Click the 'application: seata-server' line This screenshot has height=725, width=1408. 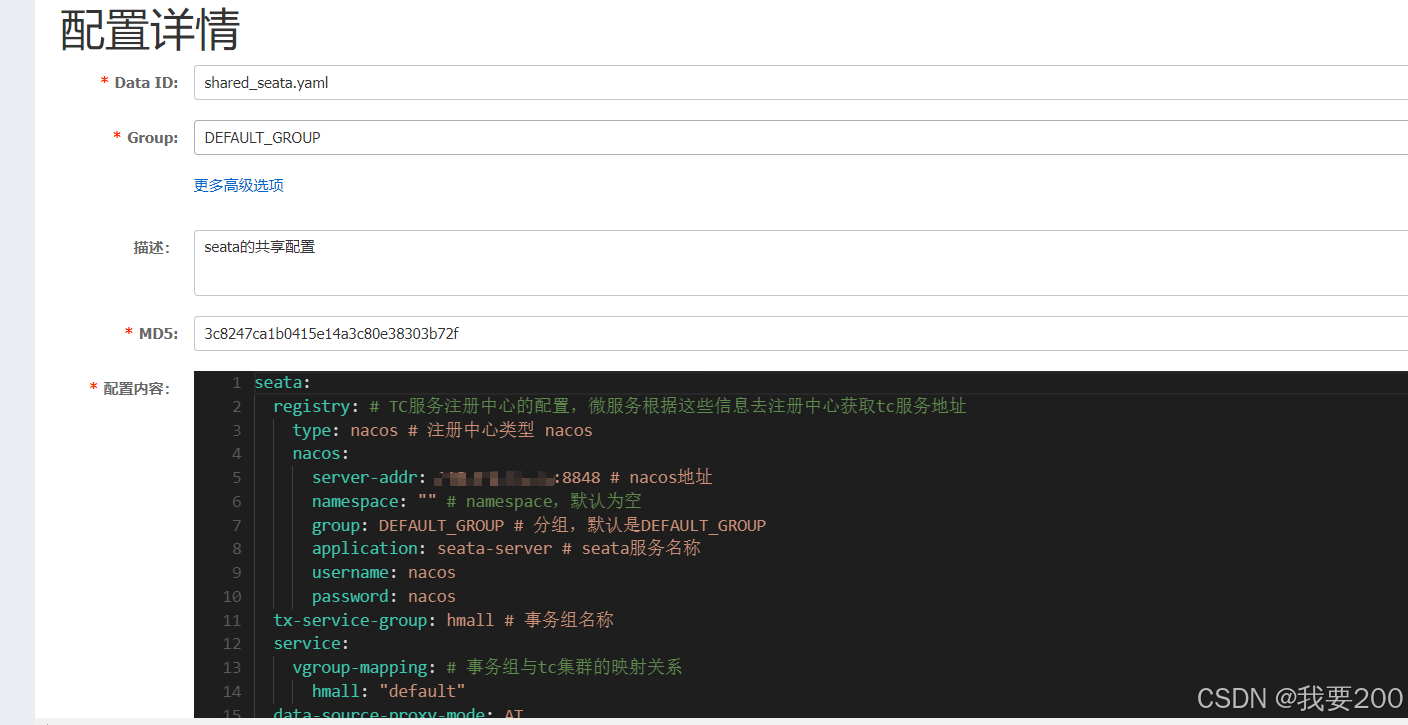[x=506, y=548]
